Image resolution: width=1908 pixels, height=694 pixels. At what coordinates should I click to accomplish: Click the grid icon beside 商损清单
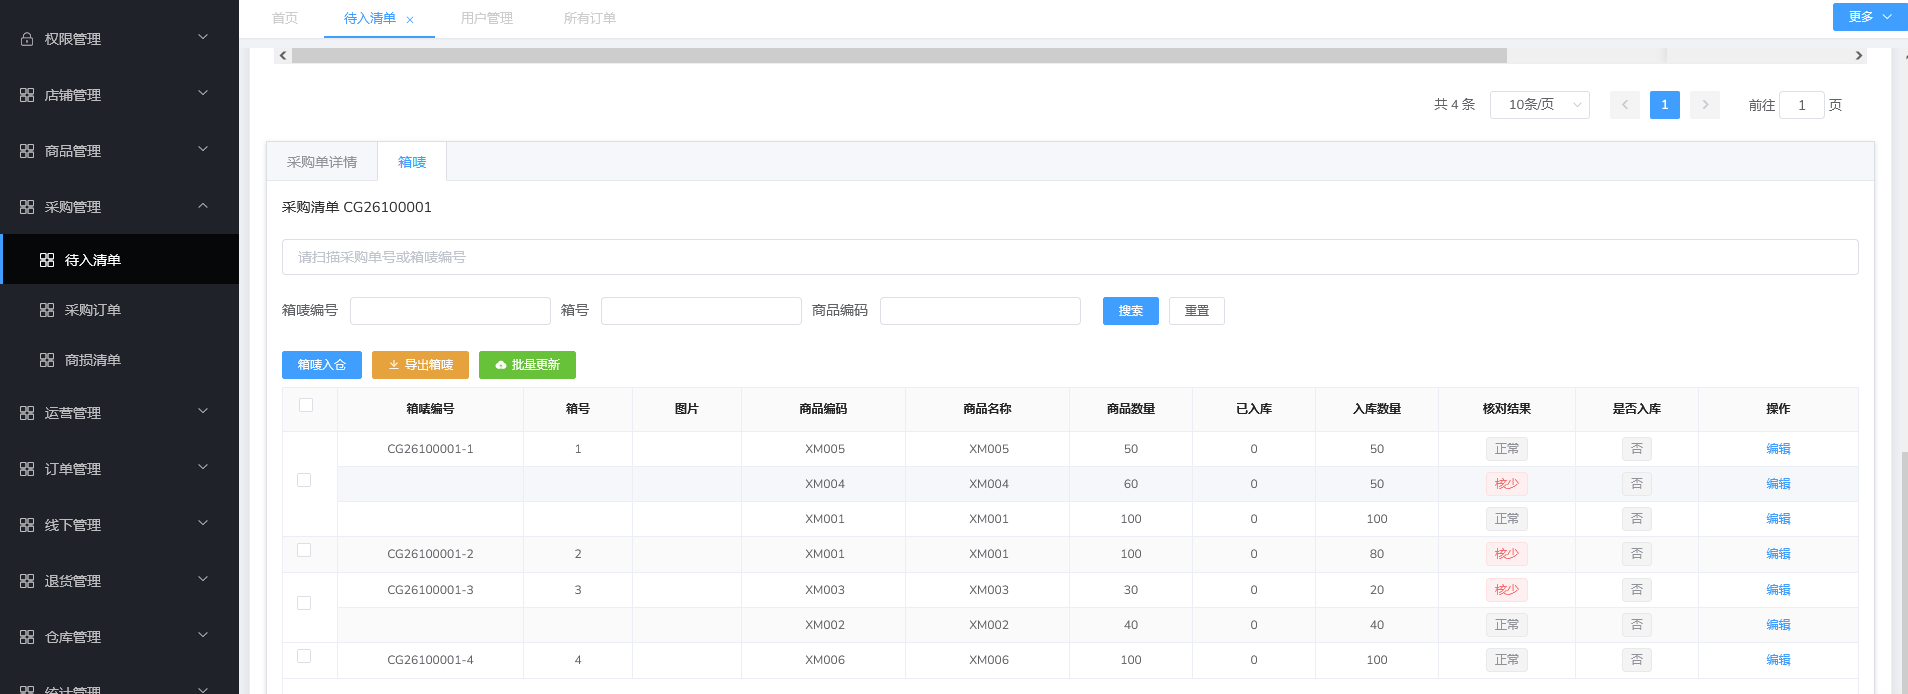pos(47,360)
